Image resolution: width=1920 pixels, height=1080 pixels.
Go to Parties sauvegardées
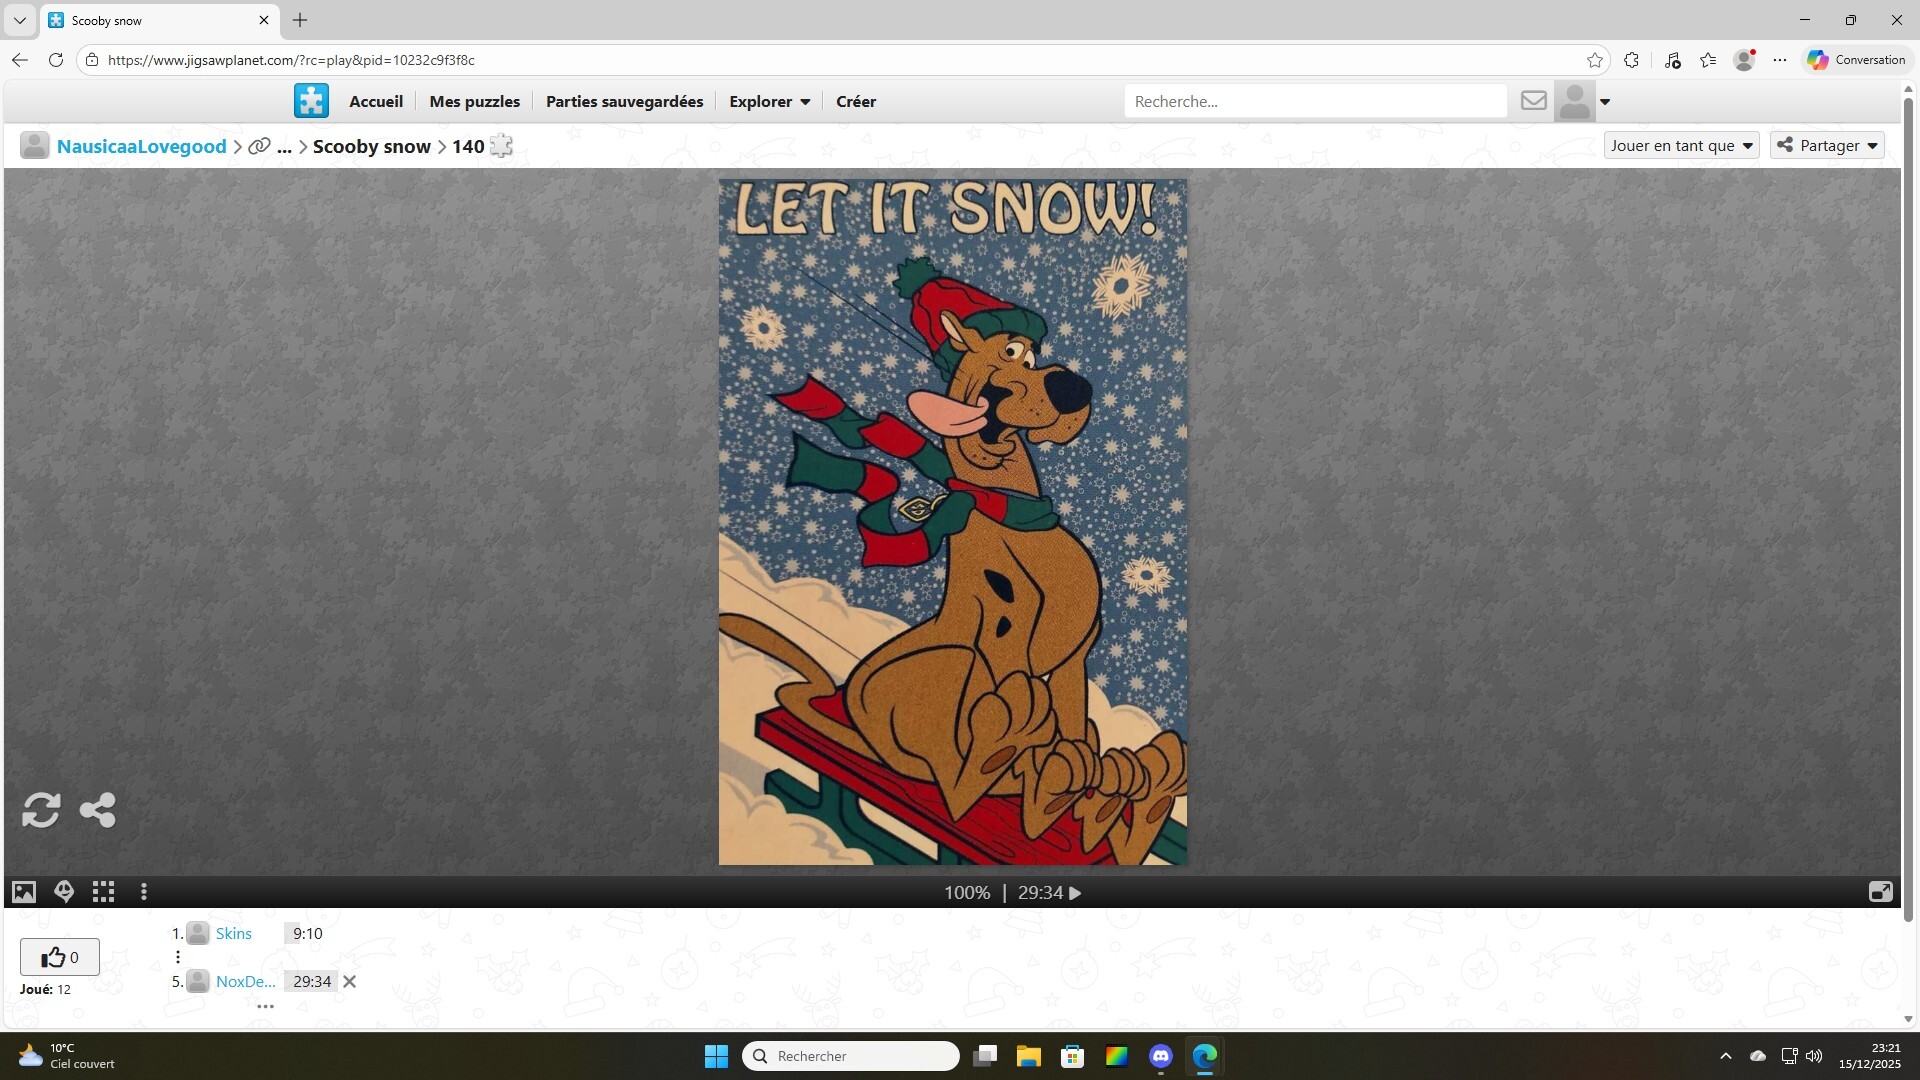coord(624,101)
